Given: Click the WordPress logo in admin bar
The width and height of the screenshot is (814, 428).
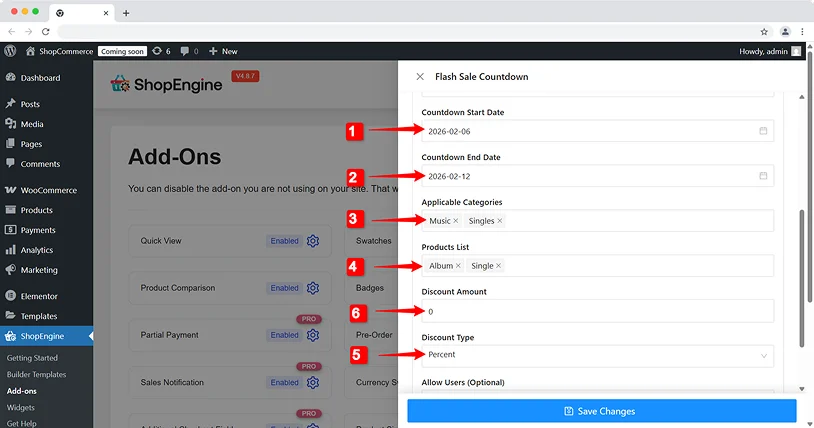Looking at the screenshot, I should tap(10, 51).
